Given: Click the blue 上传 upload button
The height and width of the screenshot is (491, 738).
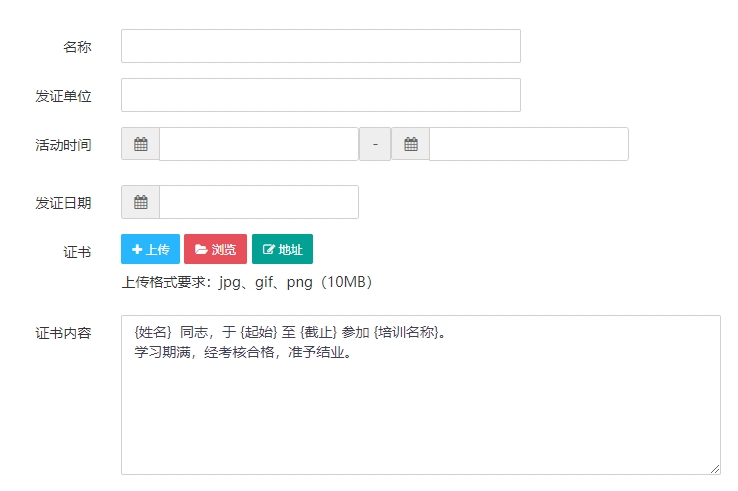Looking at the screenshot, I should pyautogui.click(x=150, y=249).
